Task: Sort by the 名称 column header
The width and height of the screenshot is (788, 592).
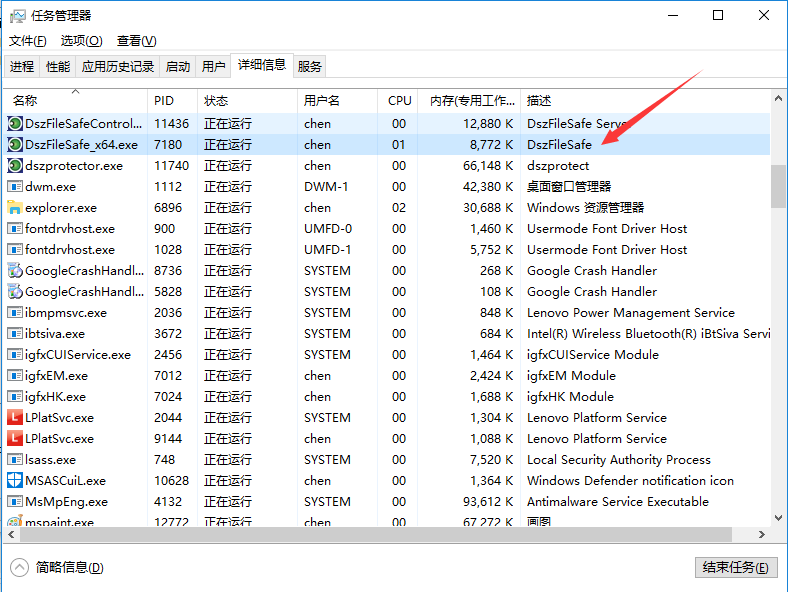Action: pyautogui.click(x=75, y=101)
